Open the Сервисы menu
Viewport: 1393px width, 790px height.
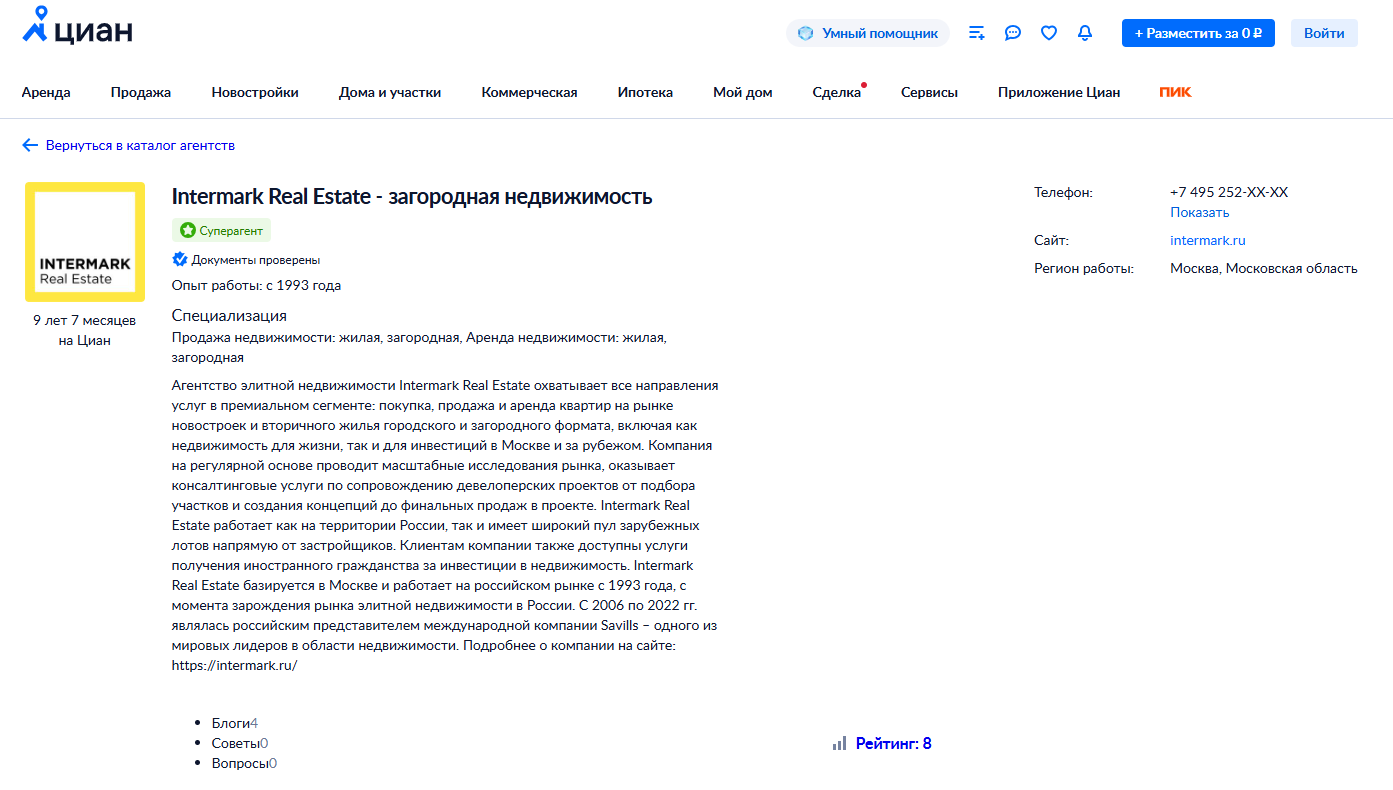929,92
